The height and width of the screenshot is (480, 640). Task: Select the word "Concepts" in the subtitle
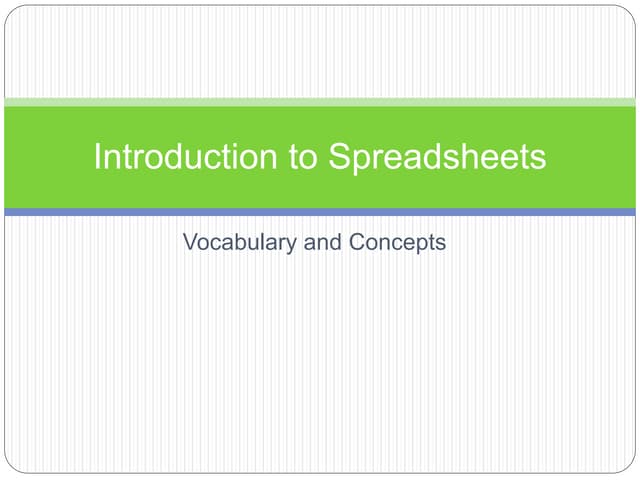click(x=398, y=242)
